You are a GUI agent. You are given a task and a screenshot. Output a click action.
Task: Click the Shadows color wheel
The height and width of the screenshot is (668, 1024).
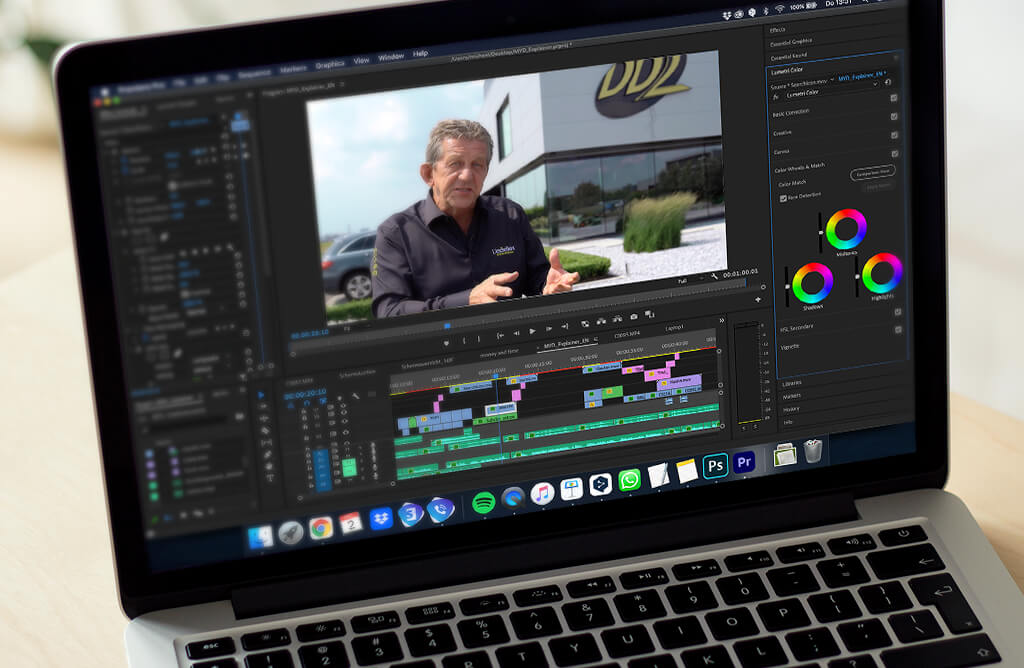click(812, 283)
